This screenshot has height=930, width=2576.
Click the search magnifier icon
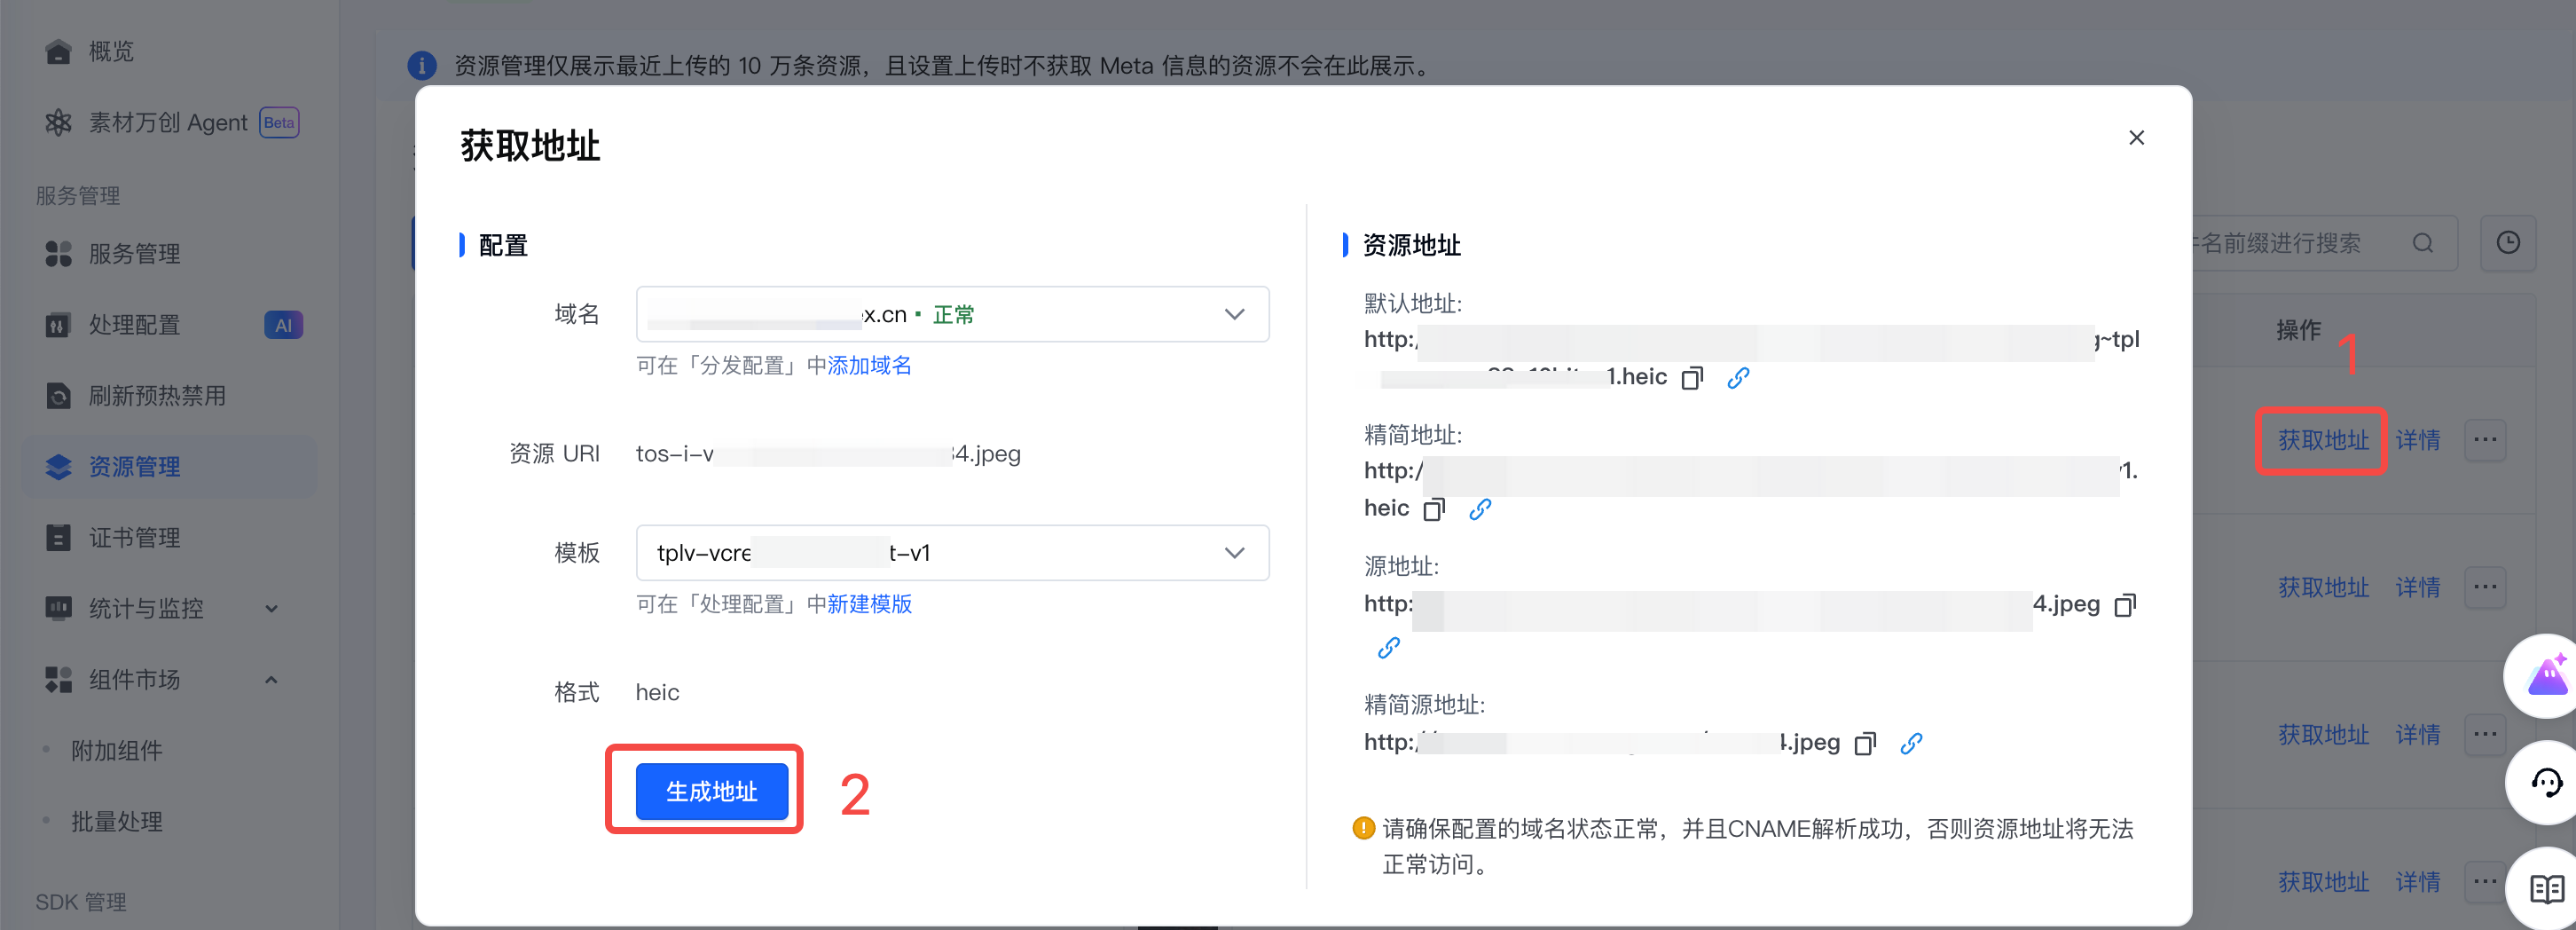coord(2422,243)
